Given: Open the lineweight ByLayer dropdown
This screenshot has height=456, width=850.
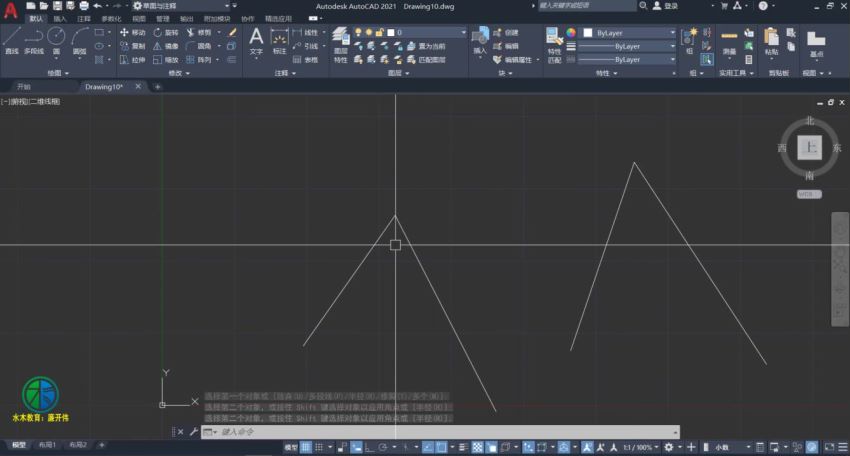Looking at the screenshot, I should (628, 47).
